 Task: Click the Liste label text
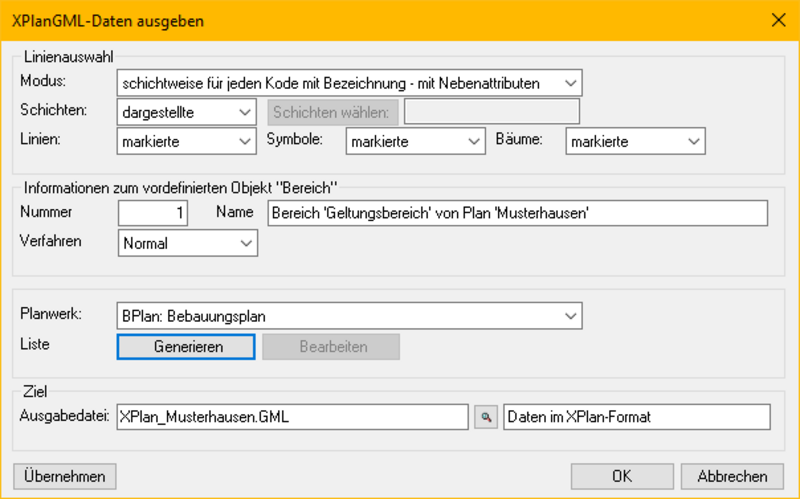[35, 344]
